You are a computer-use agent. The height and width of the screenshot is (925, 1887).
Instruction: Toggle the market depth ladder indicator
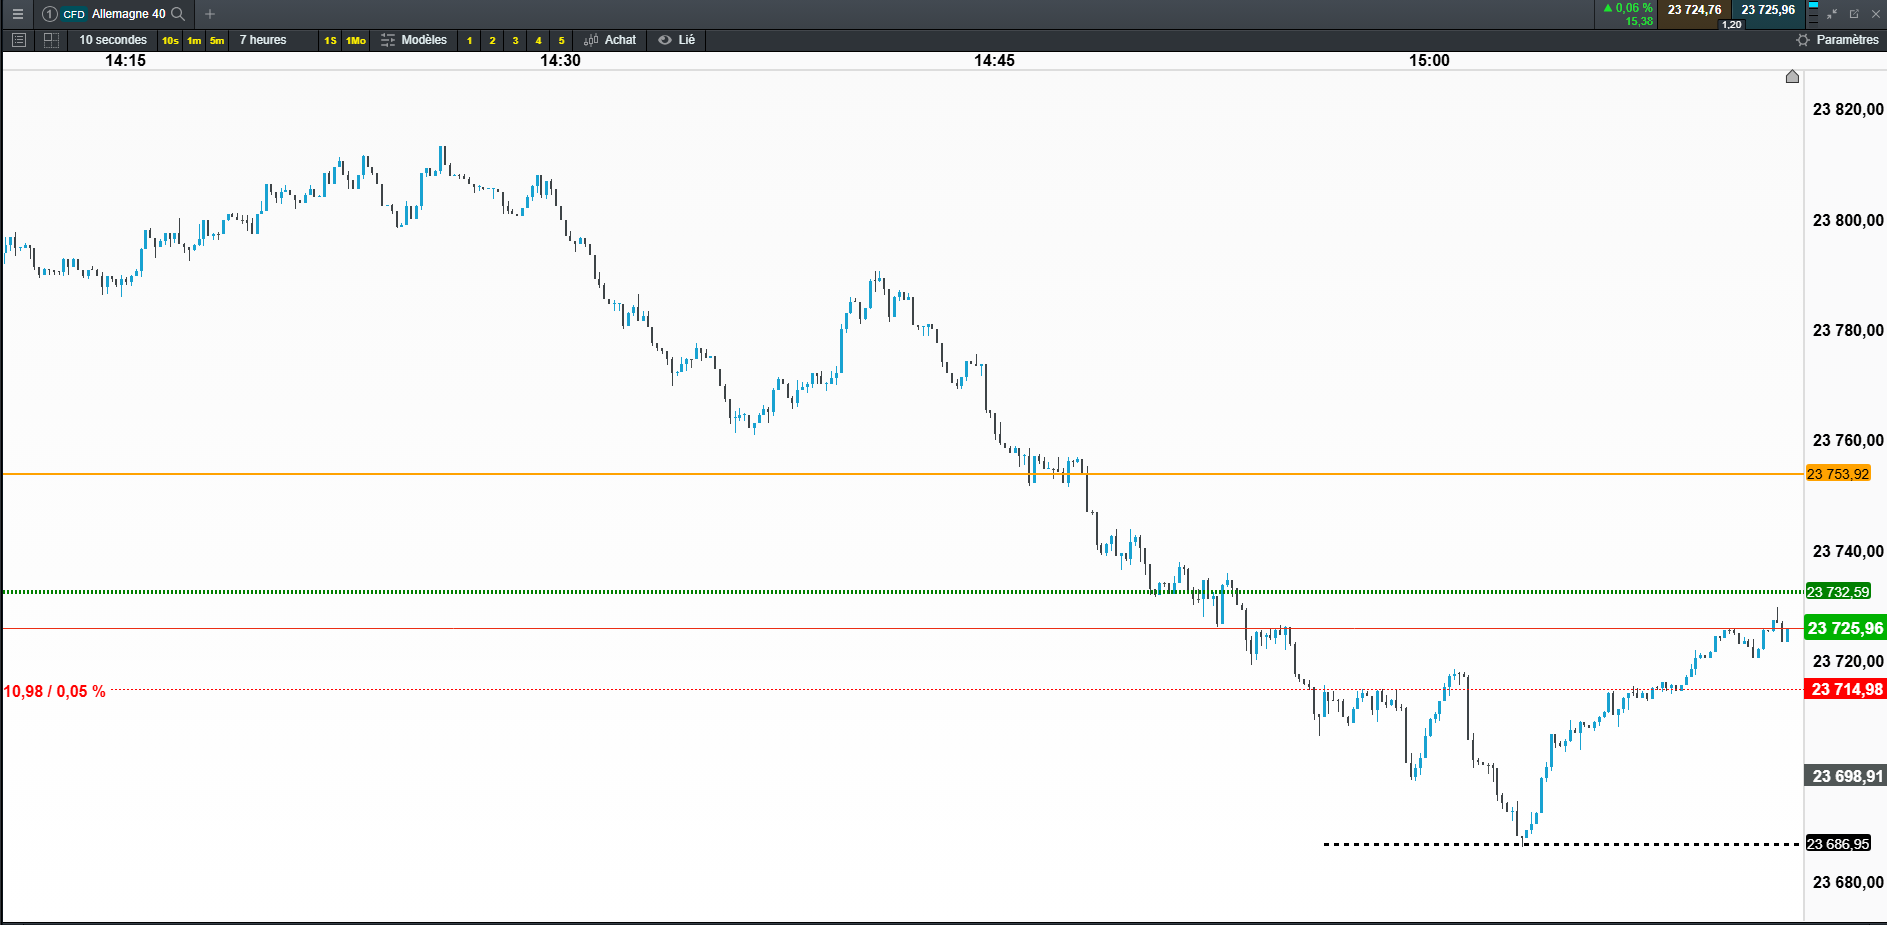click(x=1813, y=13)
